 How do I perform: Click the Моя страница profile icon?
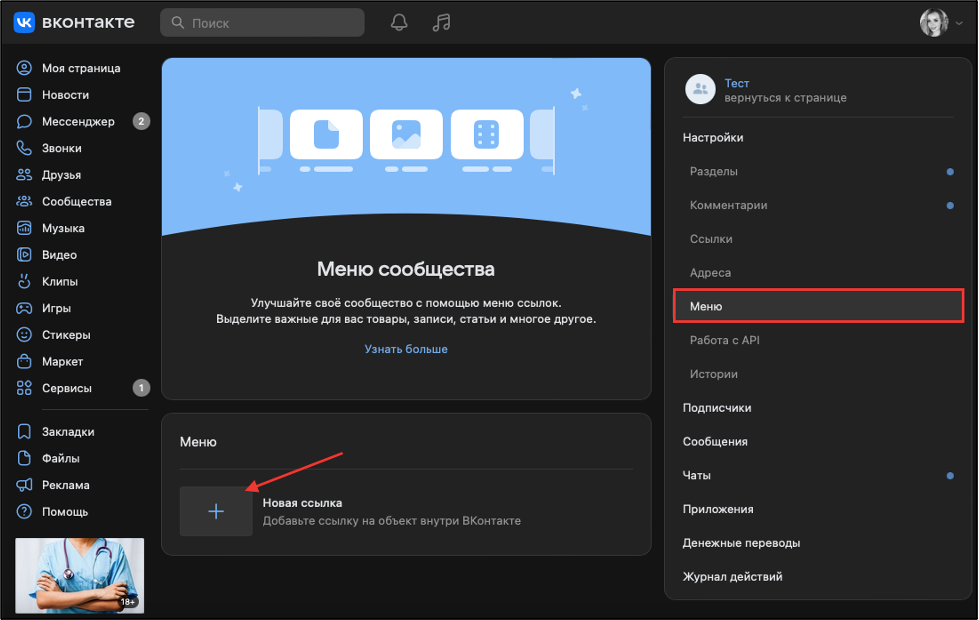click(24, 68)
